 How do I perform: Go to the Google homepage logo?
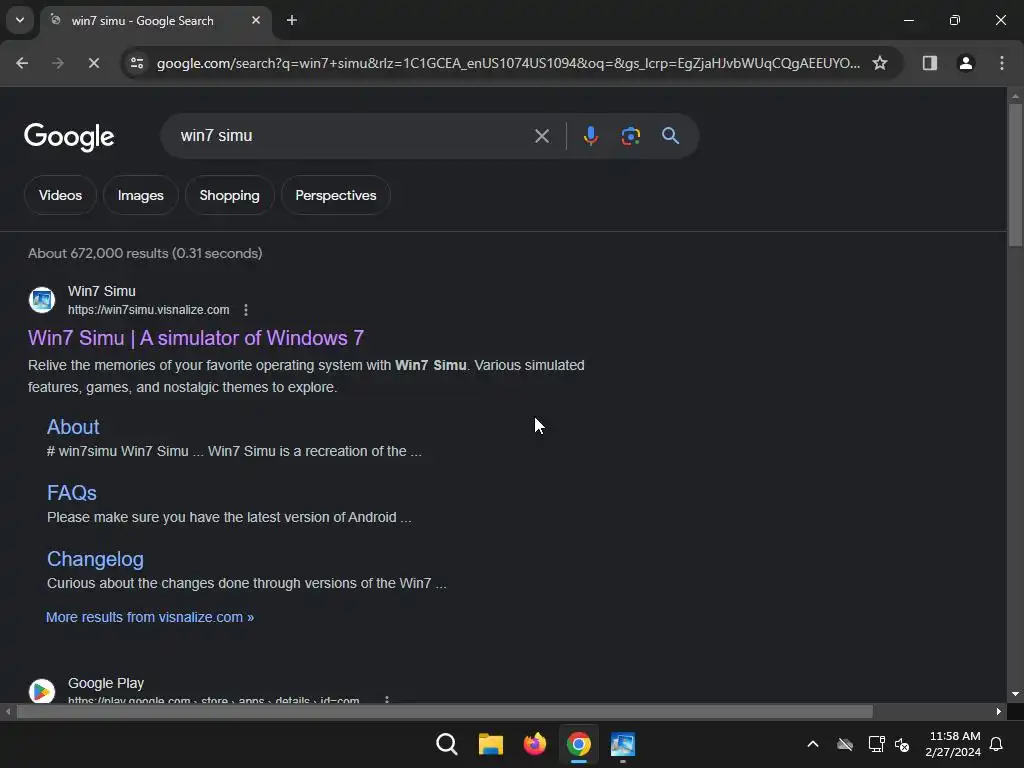coord(69,136)
